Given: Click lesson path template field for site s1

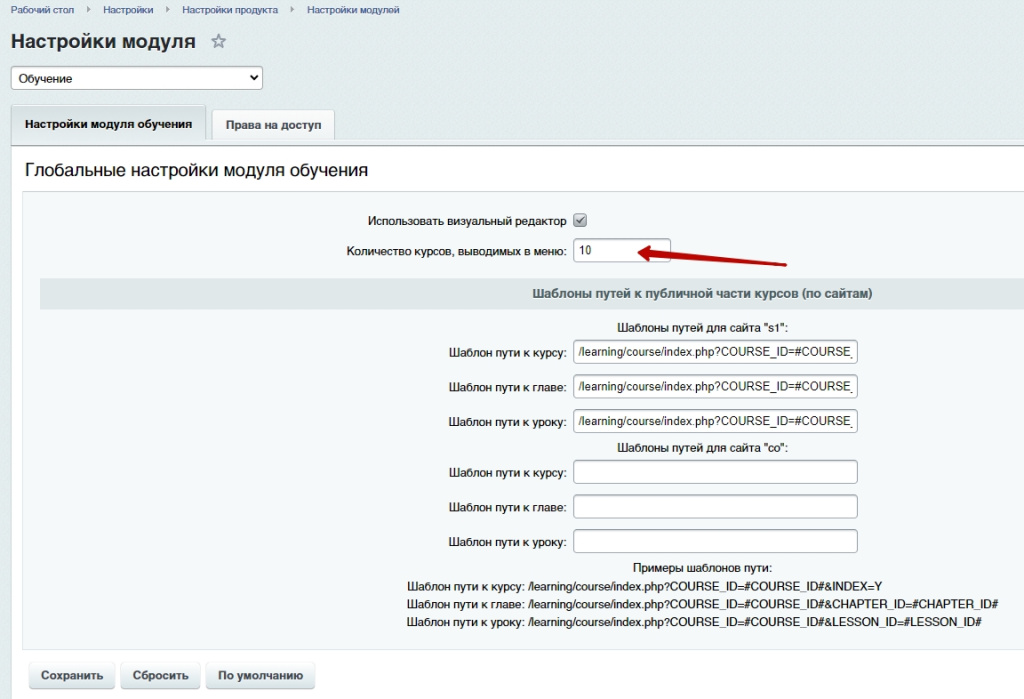Looking at the screenshot, I should point(715,421).
